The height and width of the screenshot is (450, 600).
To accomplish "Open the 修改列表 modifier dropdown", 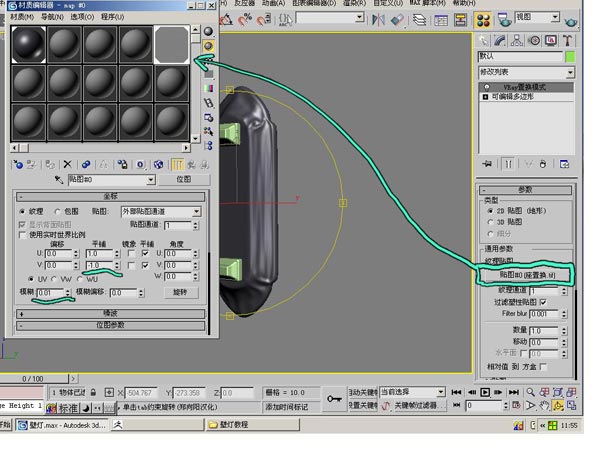I will (x=527, y=72).
